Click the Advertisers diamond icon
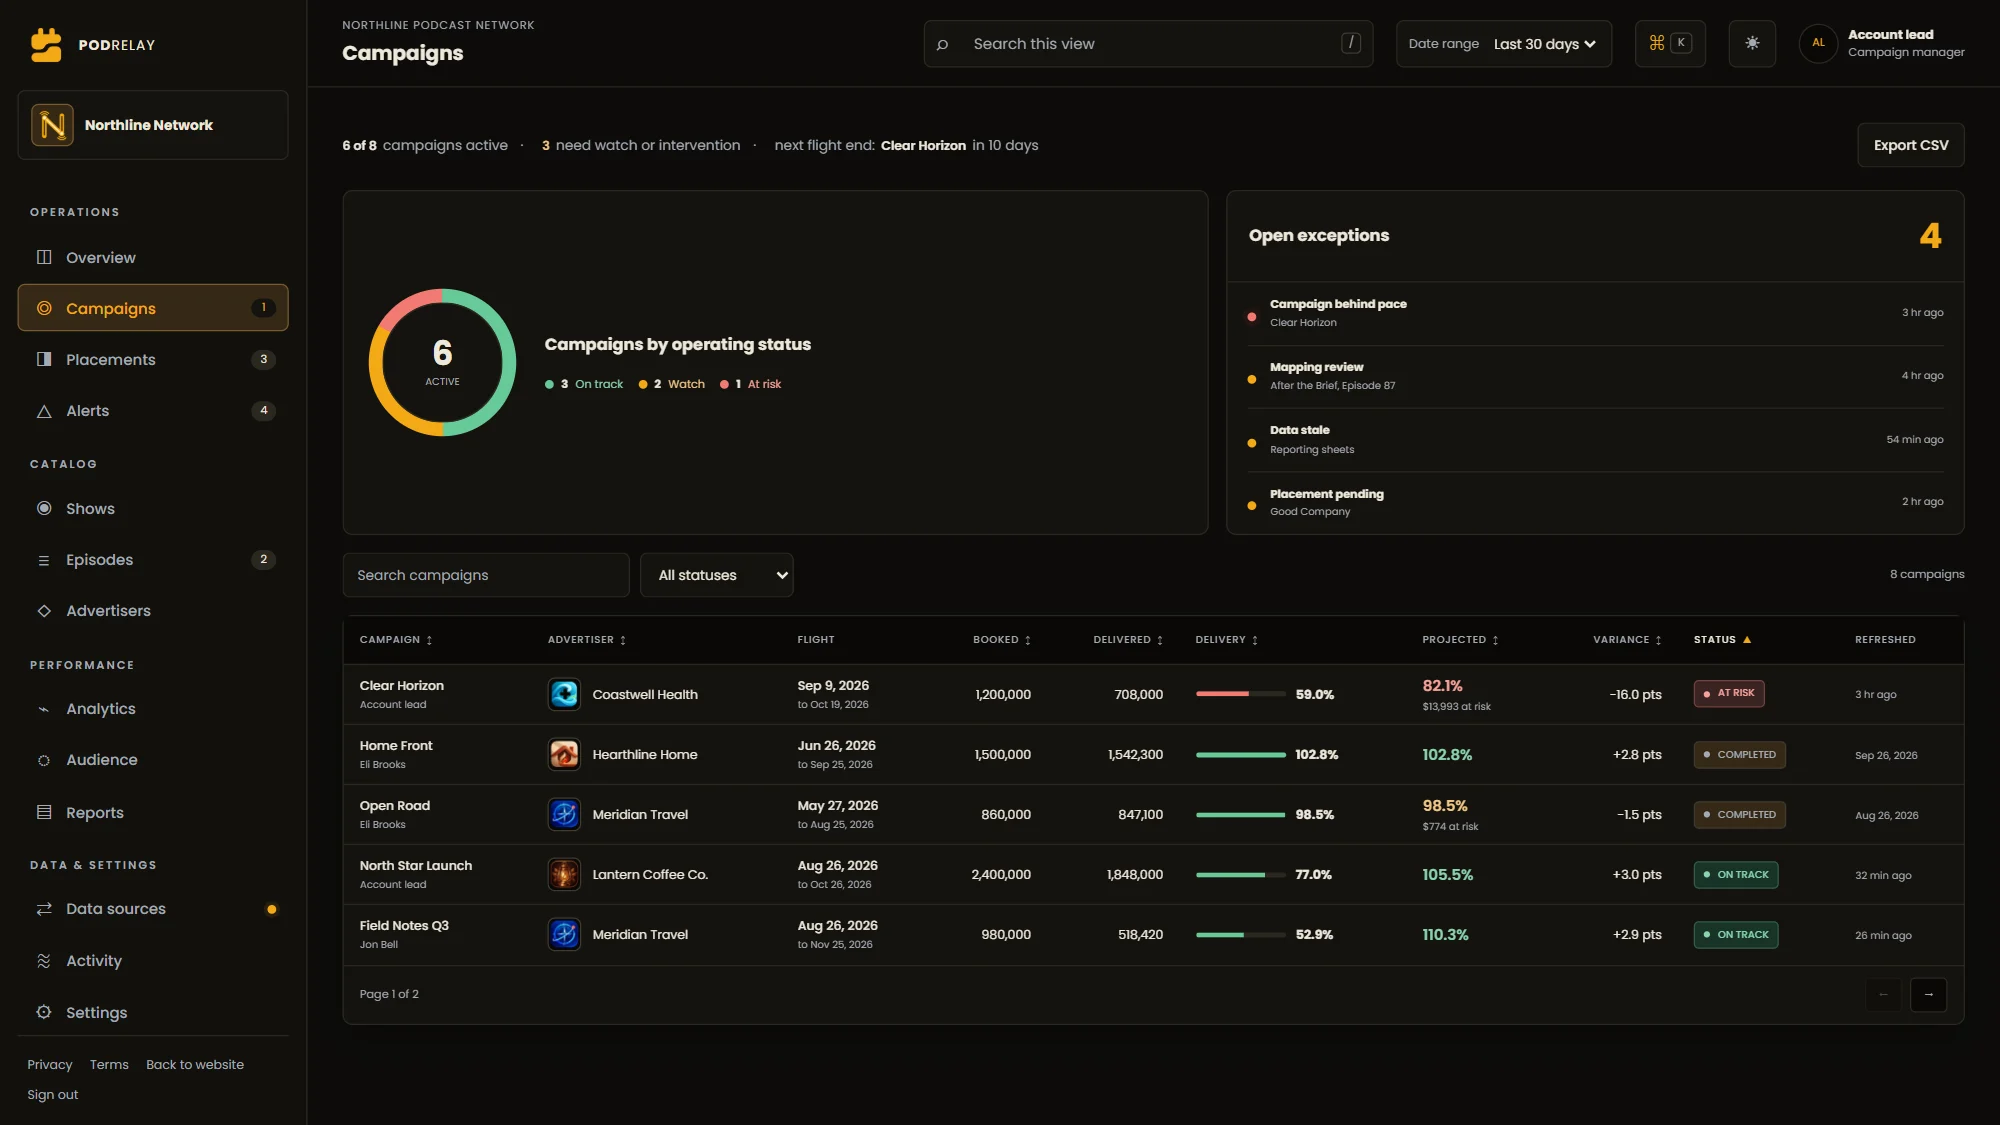2000x1125 pixels. (44, 611)
